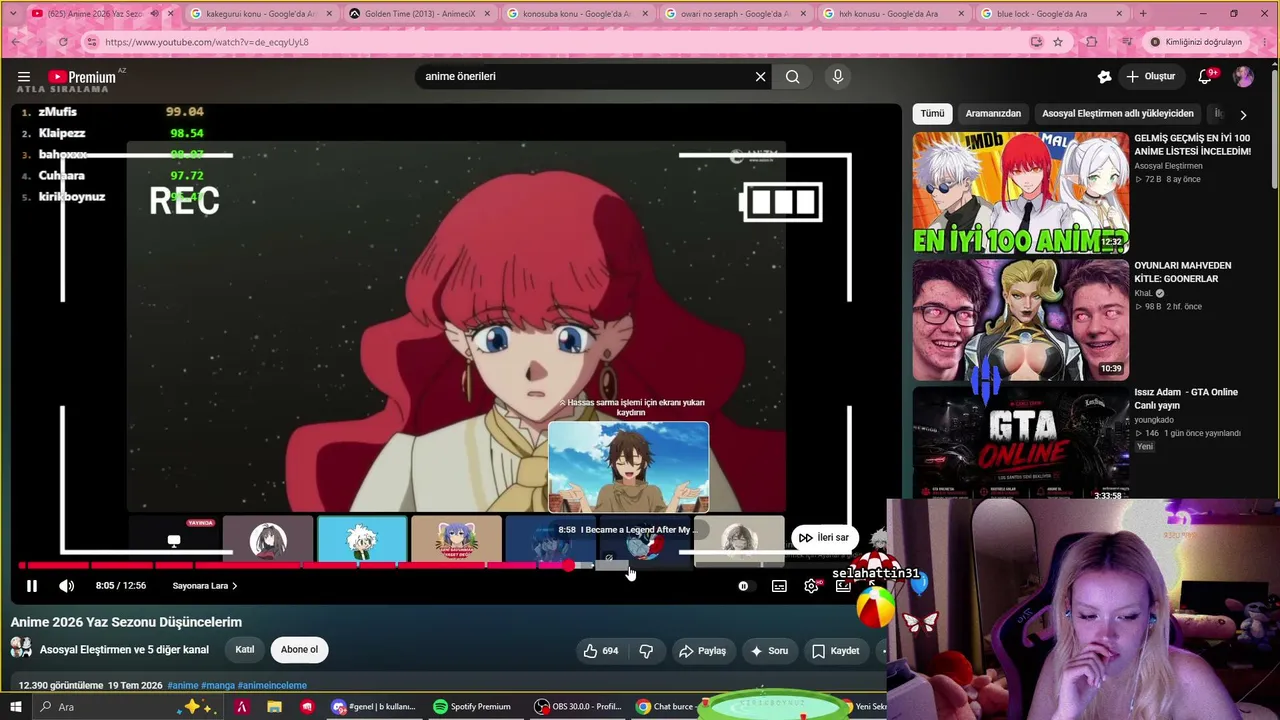Open the YouTube guide hamburger menu
The height and width of the screenshot is (720, 1280).
[24, 77]
